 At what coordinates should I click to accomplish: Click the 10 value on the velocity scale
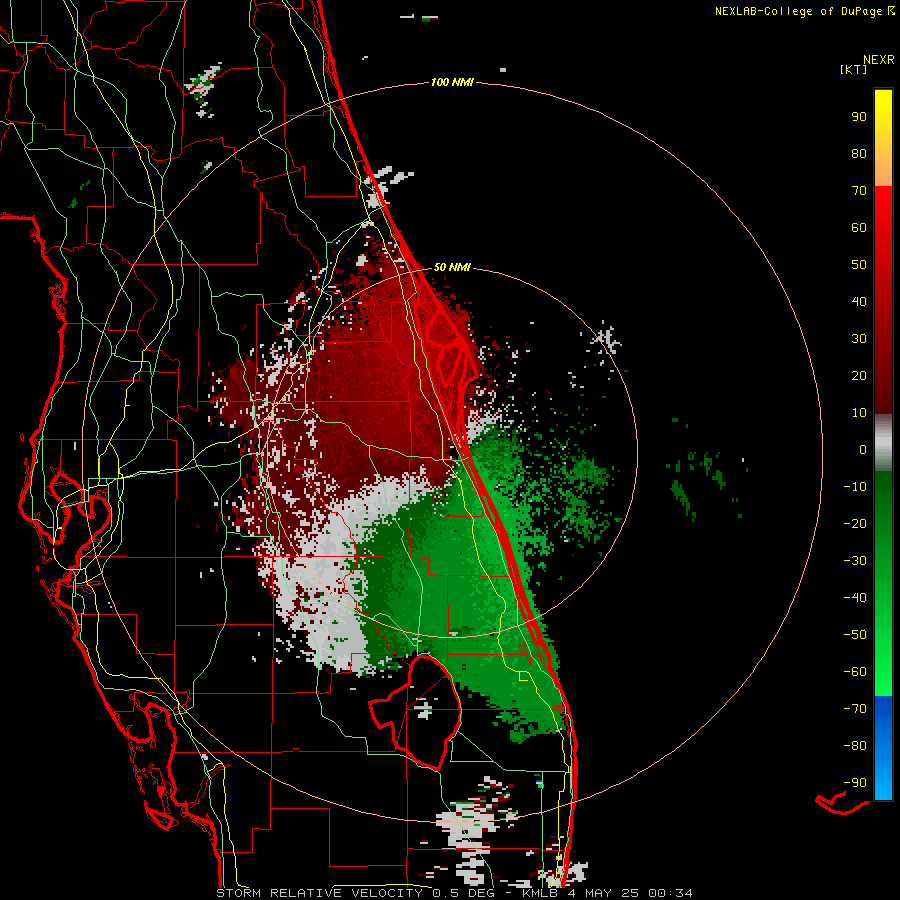[859, 413]
